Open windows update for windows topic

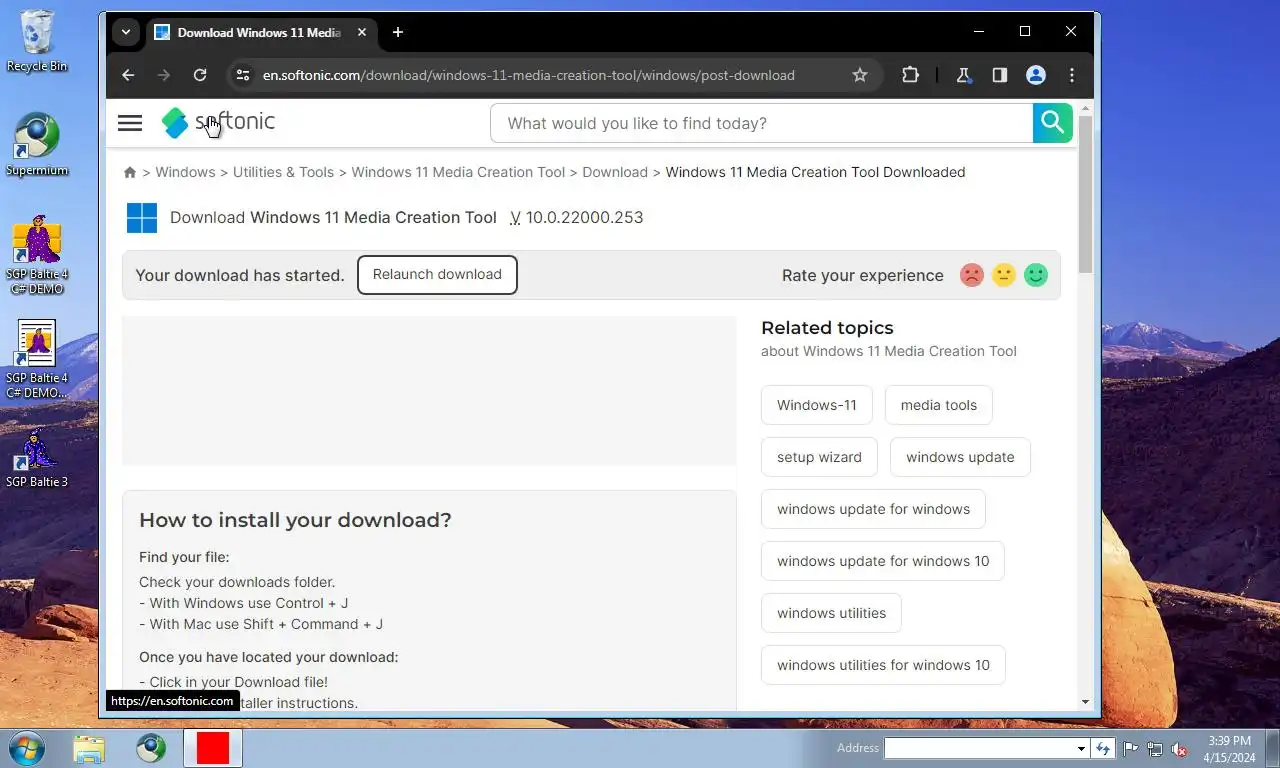[x=873, y=509]
